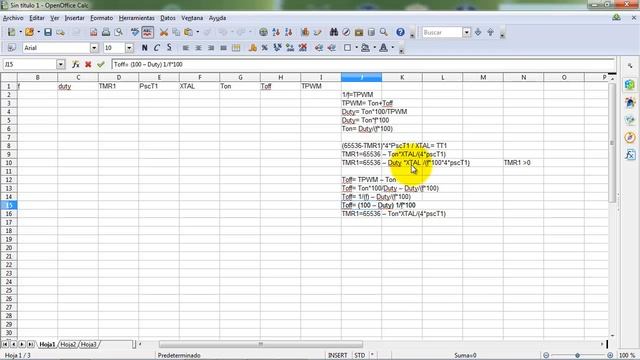The height and width of the screenshot is (360, 640).
Task: Click the Export as PDF icon
Action: click(93, 32)
